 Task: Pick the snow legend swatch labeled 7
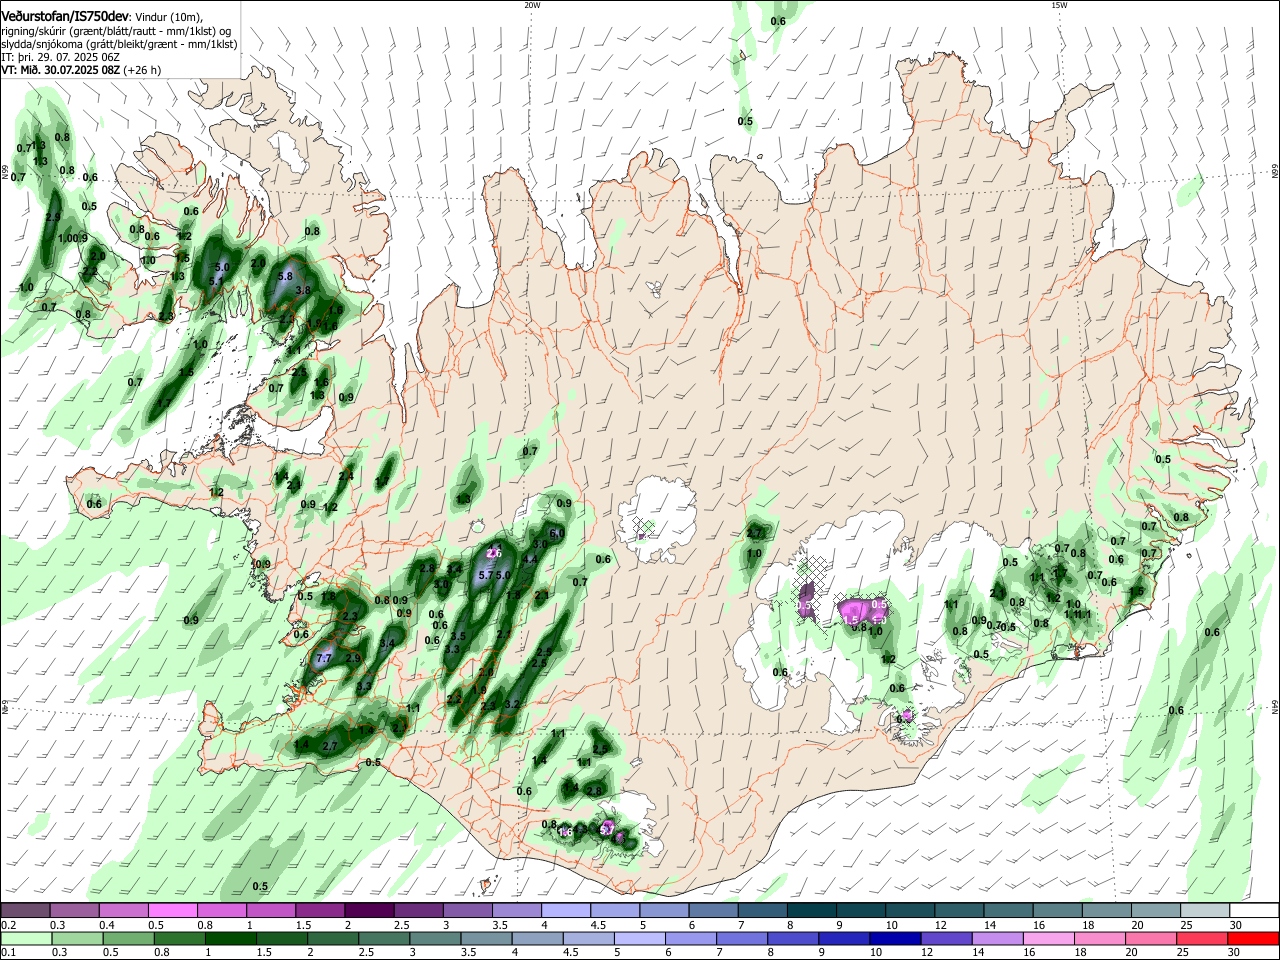pos(713,910)
